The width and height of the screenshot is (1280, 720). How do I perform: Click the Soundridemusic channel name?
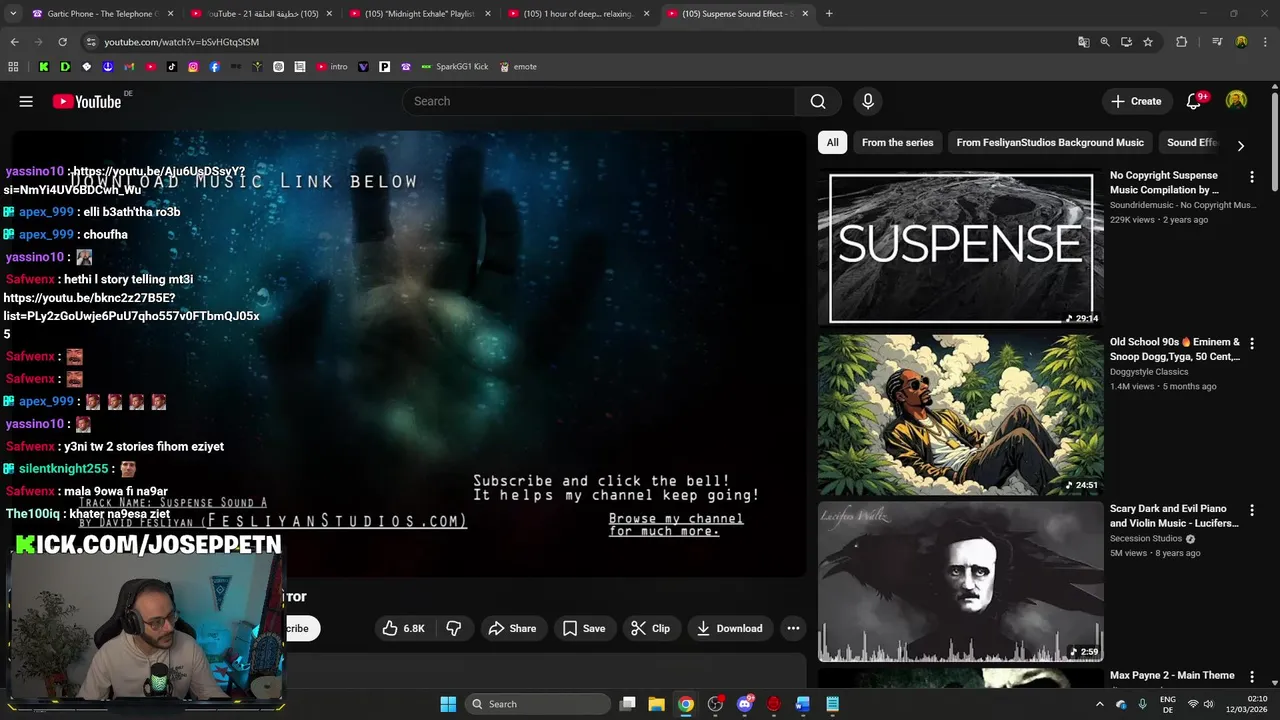tap(1183, 205)
